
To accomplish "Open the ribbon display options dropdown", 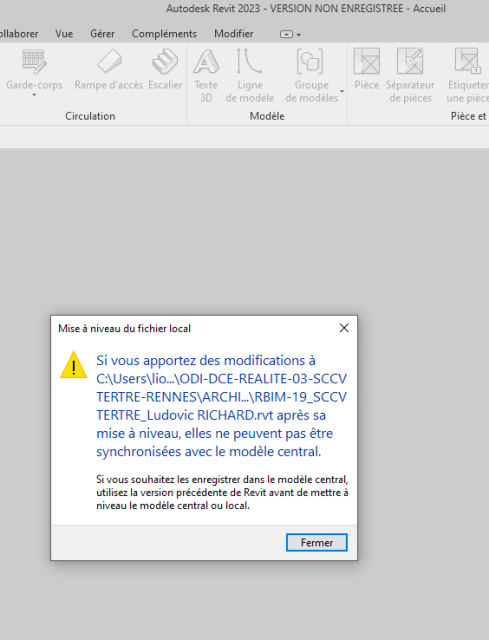I will pyautogui.click(x=291, y=34).
